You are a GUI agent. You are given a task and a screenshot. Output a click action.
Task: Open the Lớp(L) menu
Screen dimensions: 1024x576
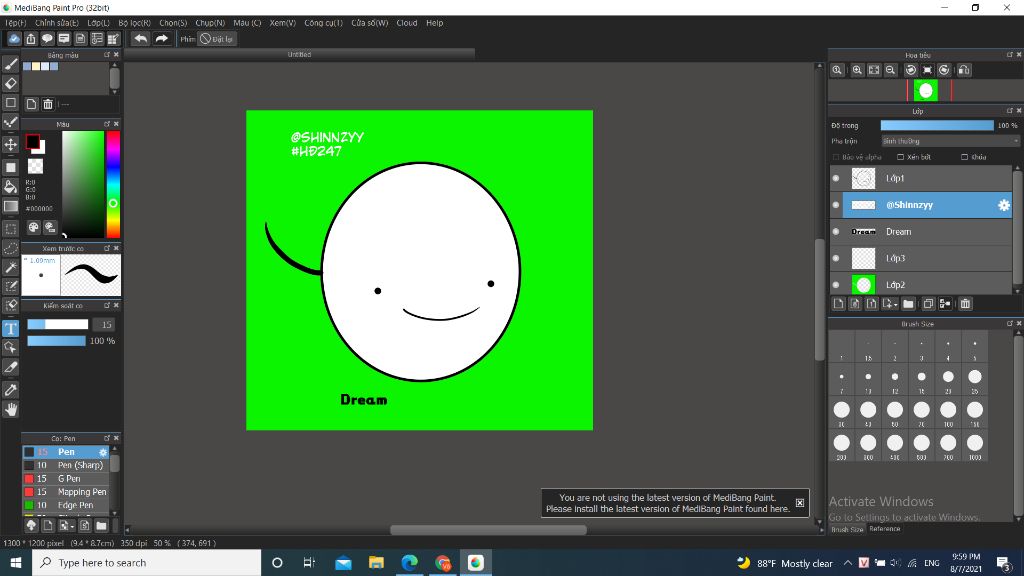99,23
